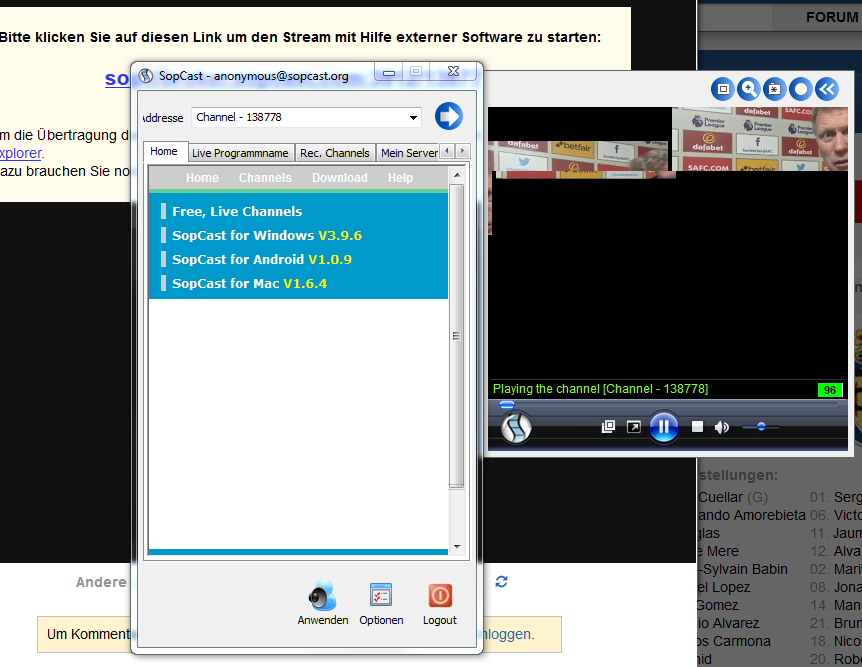Open the Channel - 138778 address dropdown
This screenshot has width=862, height=667.
click(x=413, y=118)
